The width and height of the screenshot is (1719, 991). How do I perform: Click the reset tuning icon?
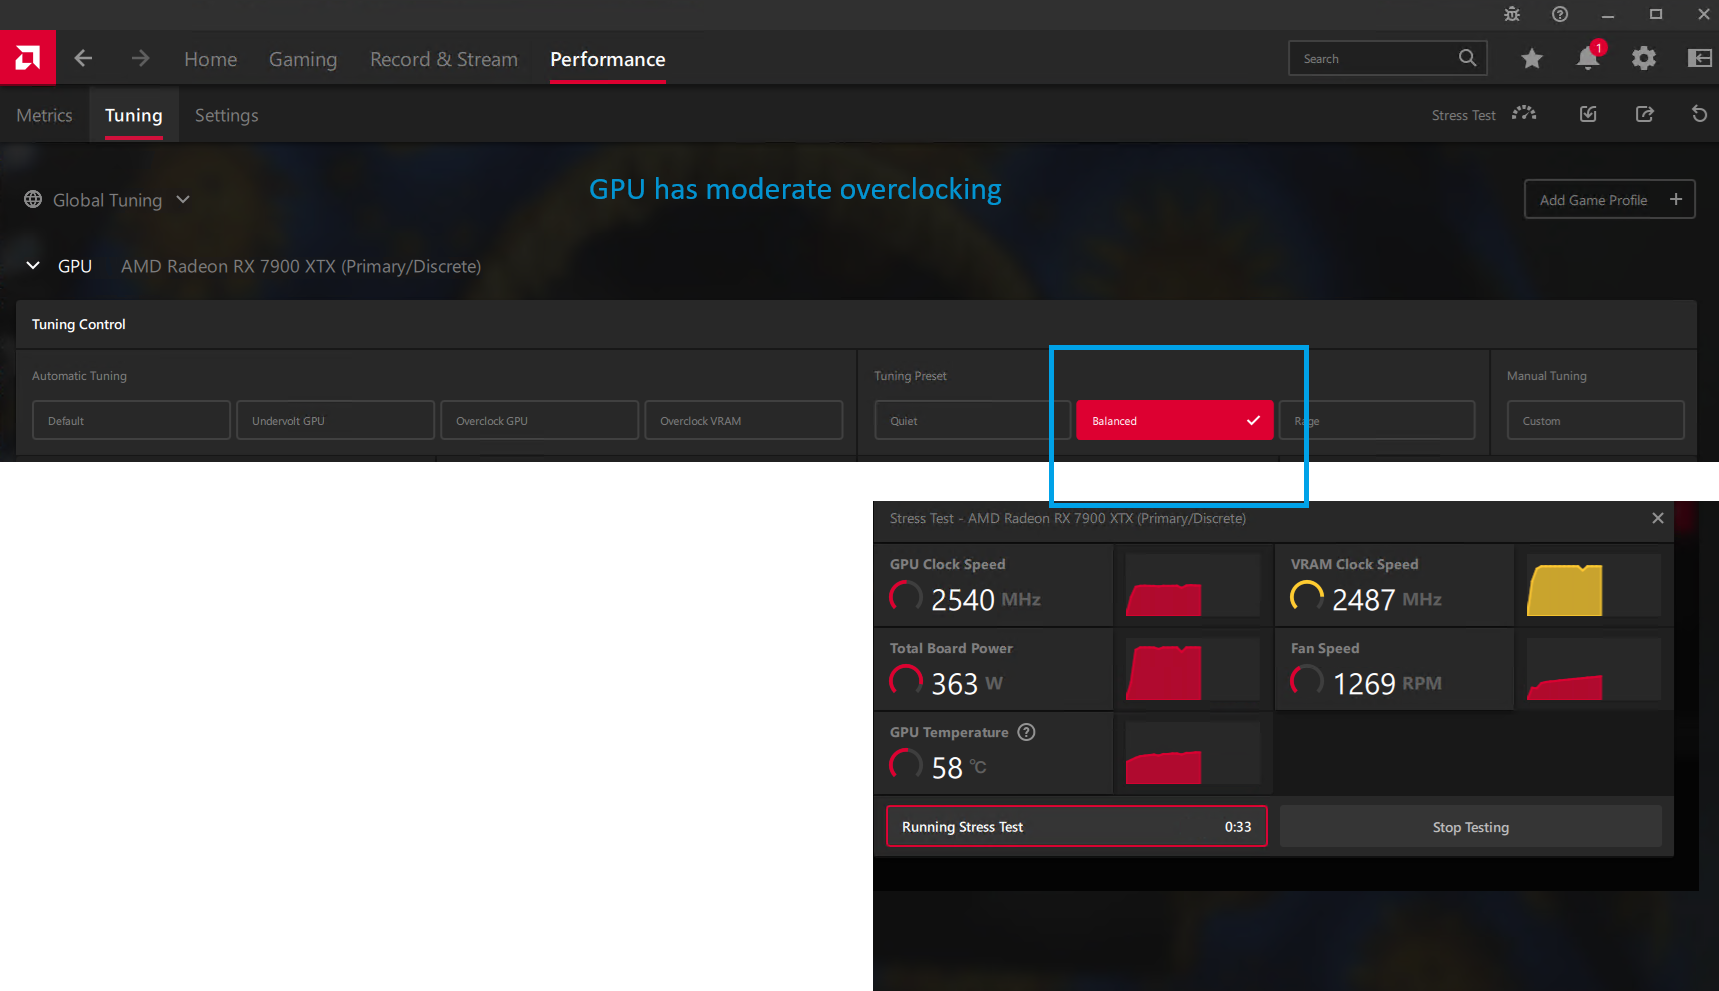coord(1699,114)
